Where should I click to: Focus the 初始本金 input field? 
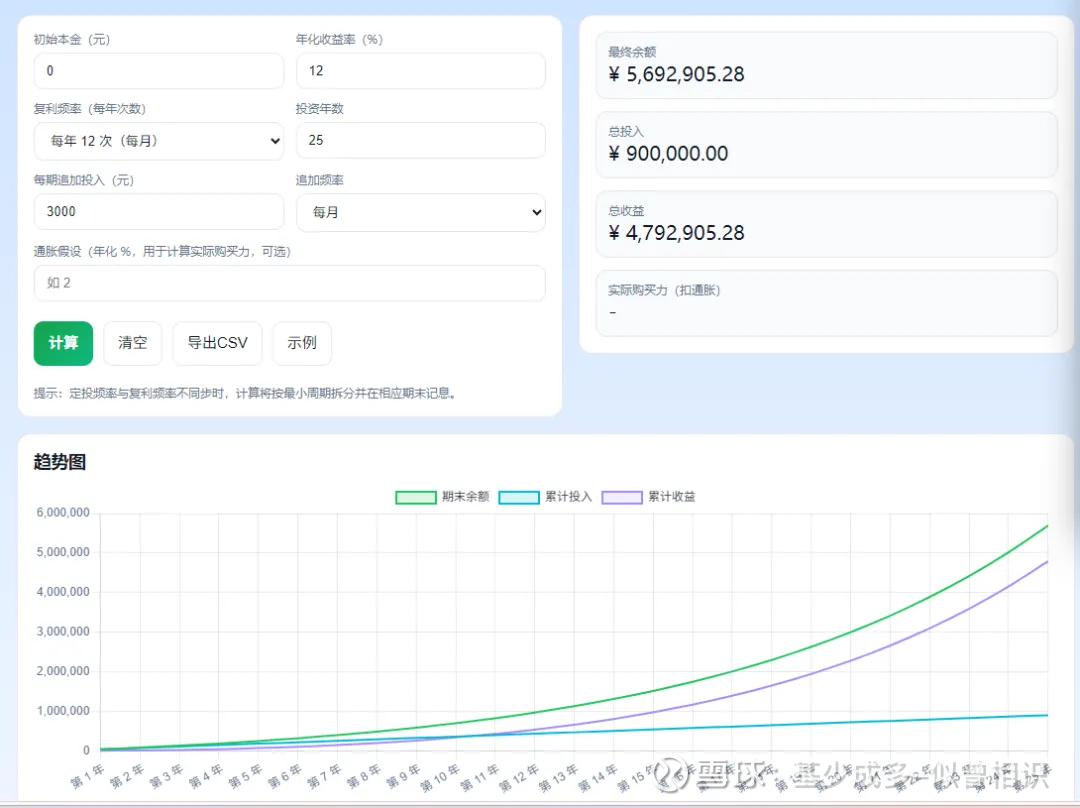tap(159, 71)
